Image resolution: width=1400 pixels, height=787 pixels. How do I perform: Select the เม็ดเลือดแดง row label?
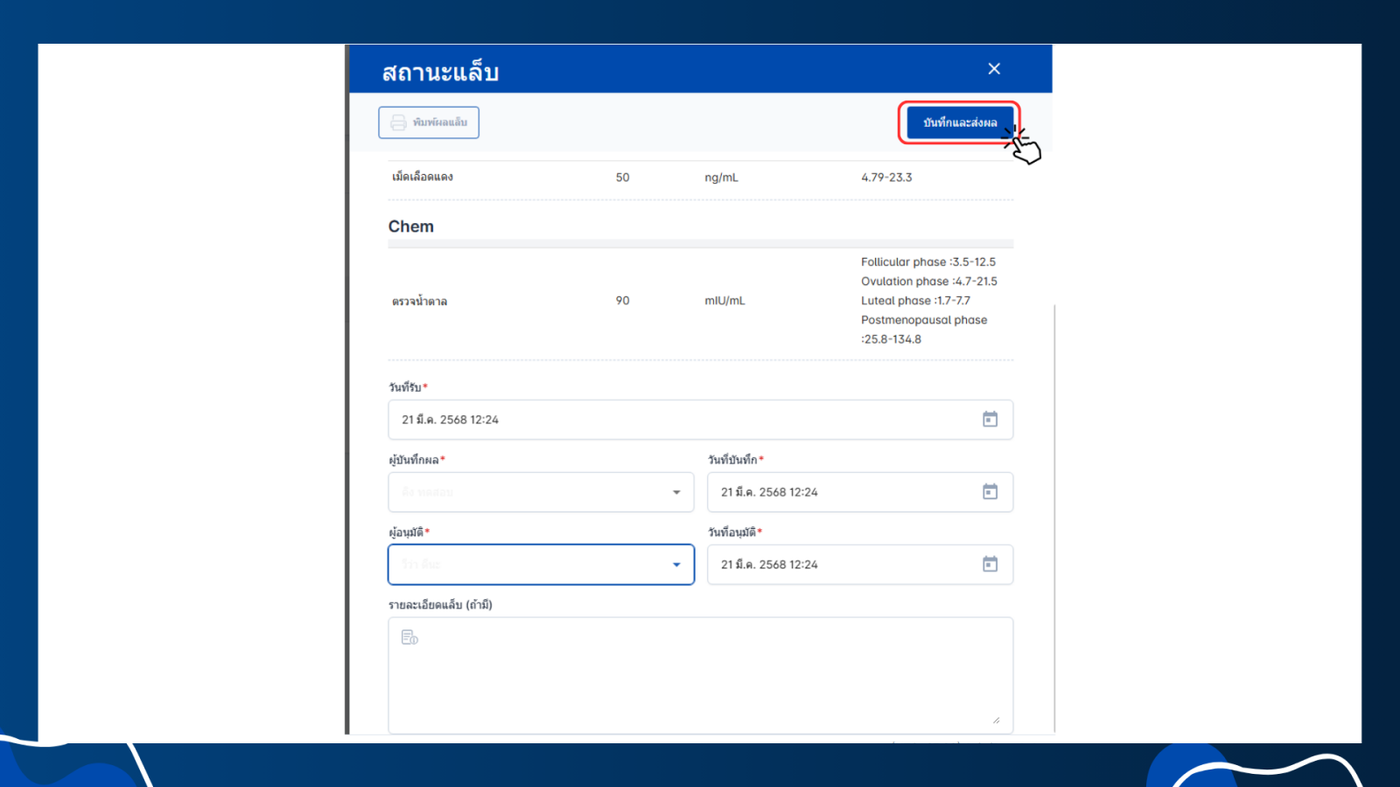pyautogui.click(x=422, y=177)
